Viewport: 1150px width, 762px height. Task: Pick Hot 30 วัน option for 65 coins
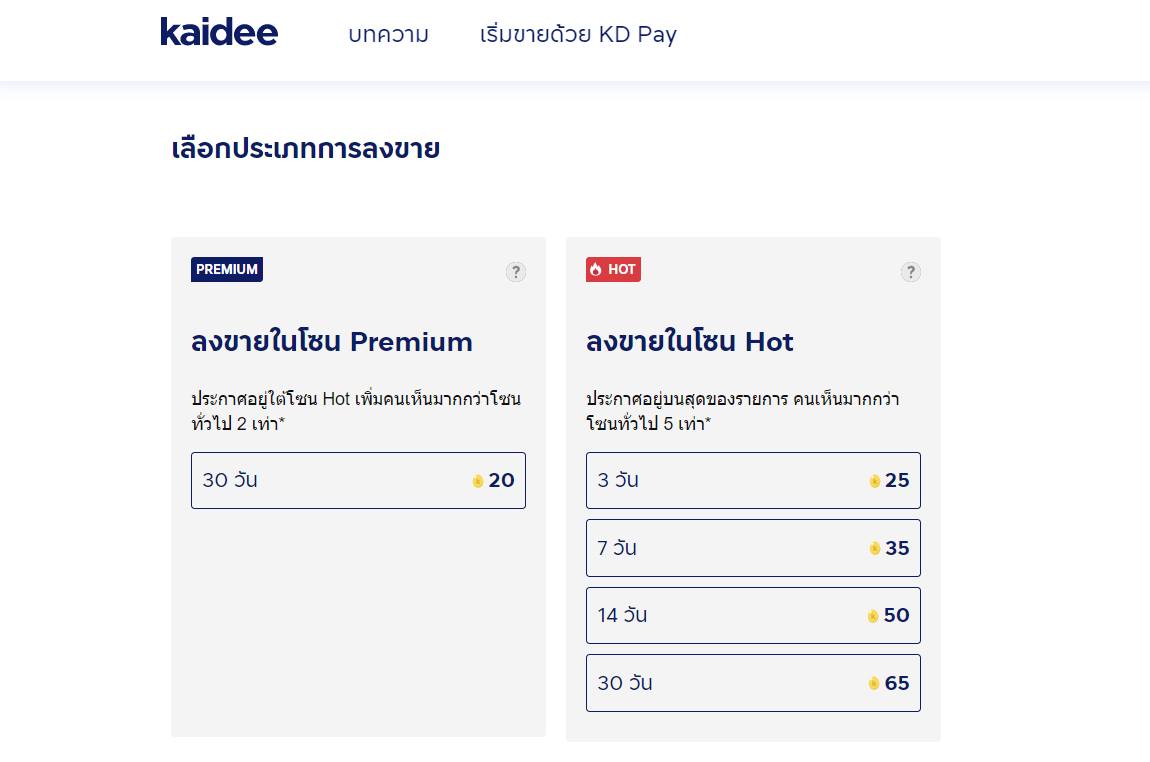point(752,683)
